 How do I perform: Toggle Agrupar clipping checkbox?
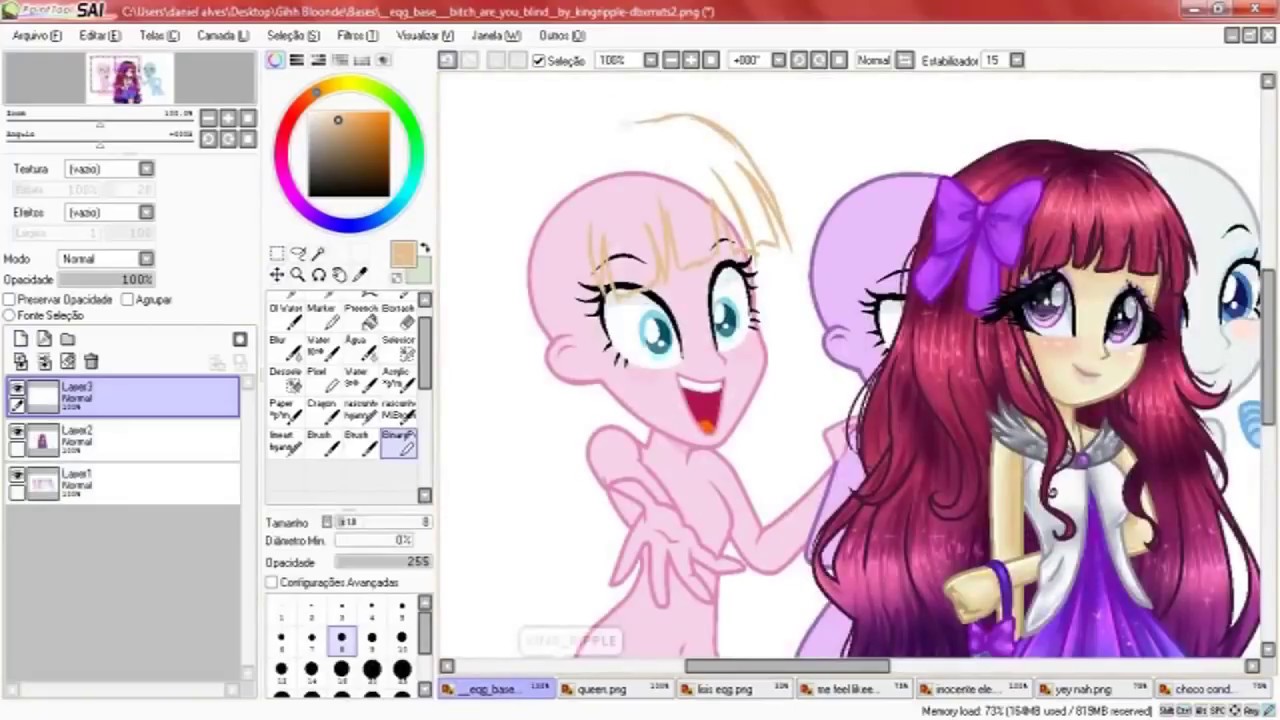(x=127, y=299)
